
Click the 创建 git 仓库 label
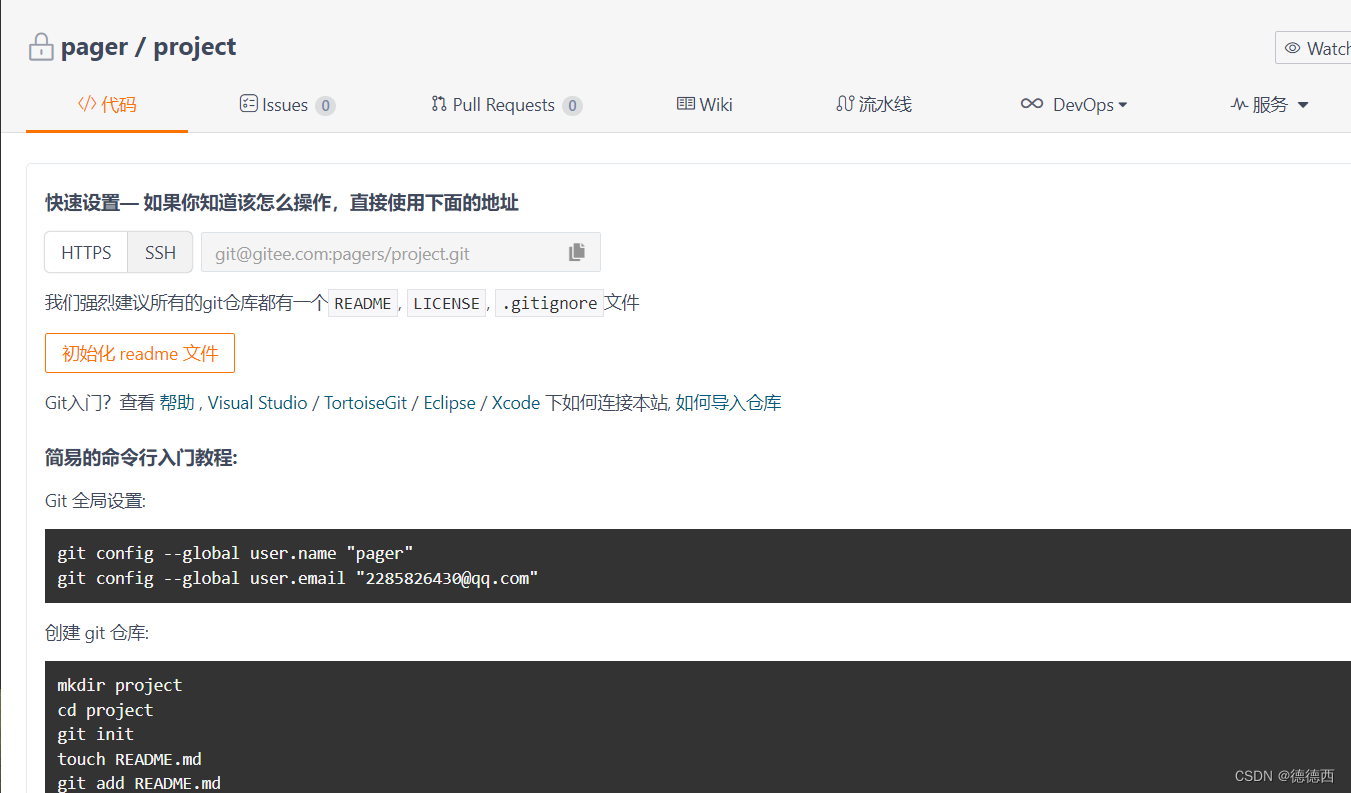[97, 633]
